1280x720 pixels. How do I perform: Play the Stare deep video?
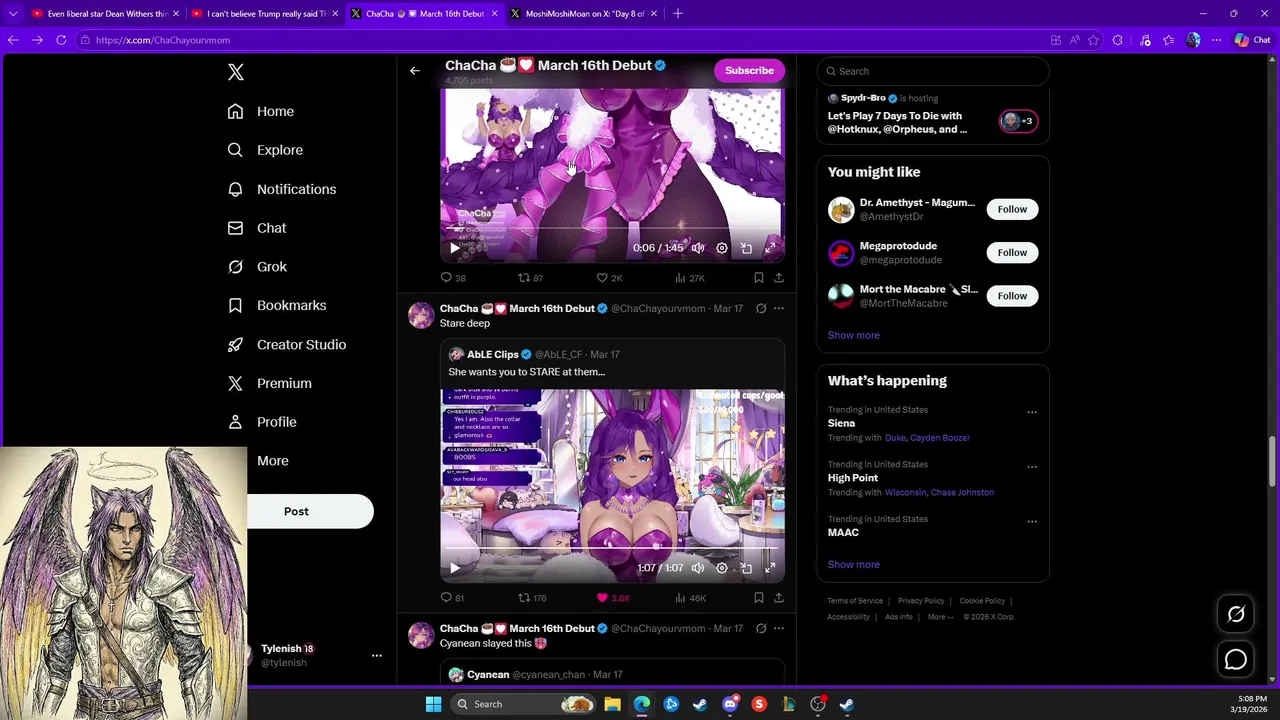pos(455,568)
